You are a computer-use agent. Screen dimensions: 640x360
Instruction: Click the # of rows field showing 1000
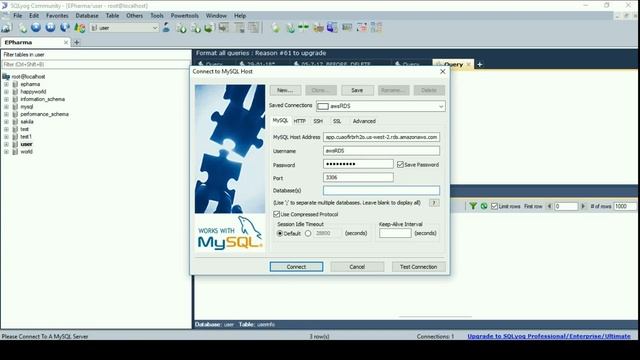(625, 206)
